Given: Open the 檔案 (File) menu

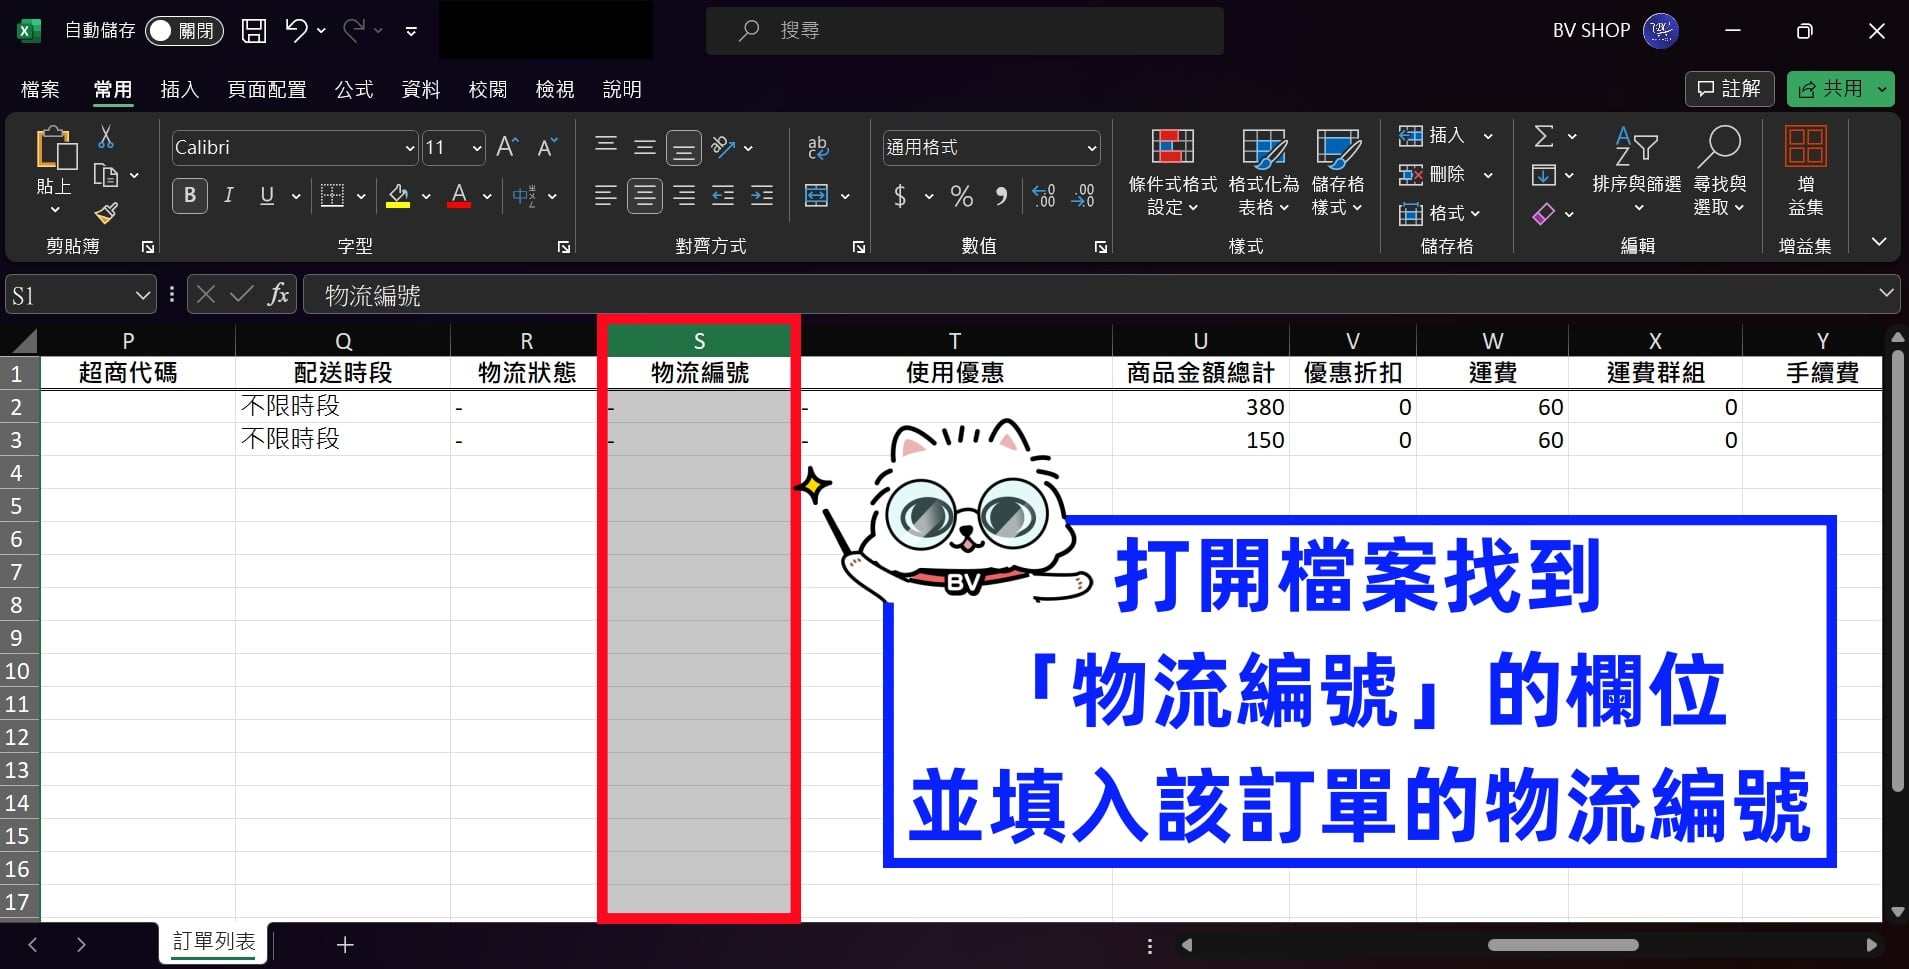Looking at the screenshot, I should click(40, 90).
